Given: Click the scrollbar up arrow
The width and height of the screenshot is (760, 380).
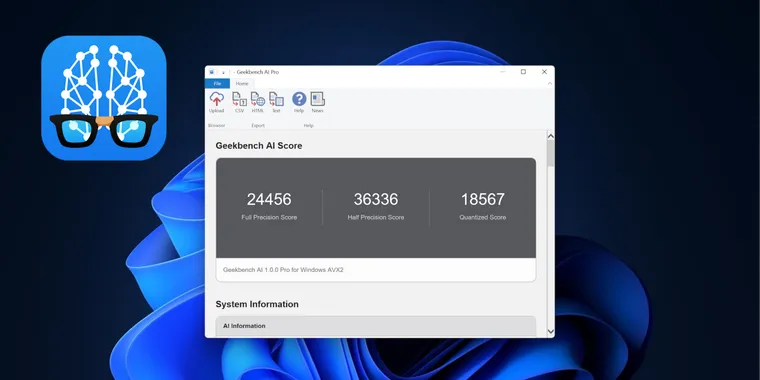Looking at the screenshot, I should click(x=551, y=136).
